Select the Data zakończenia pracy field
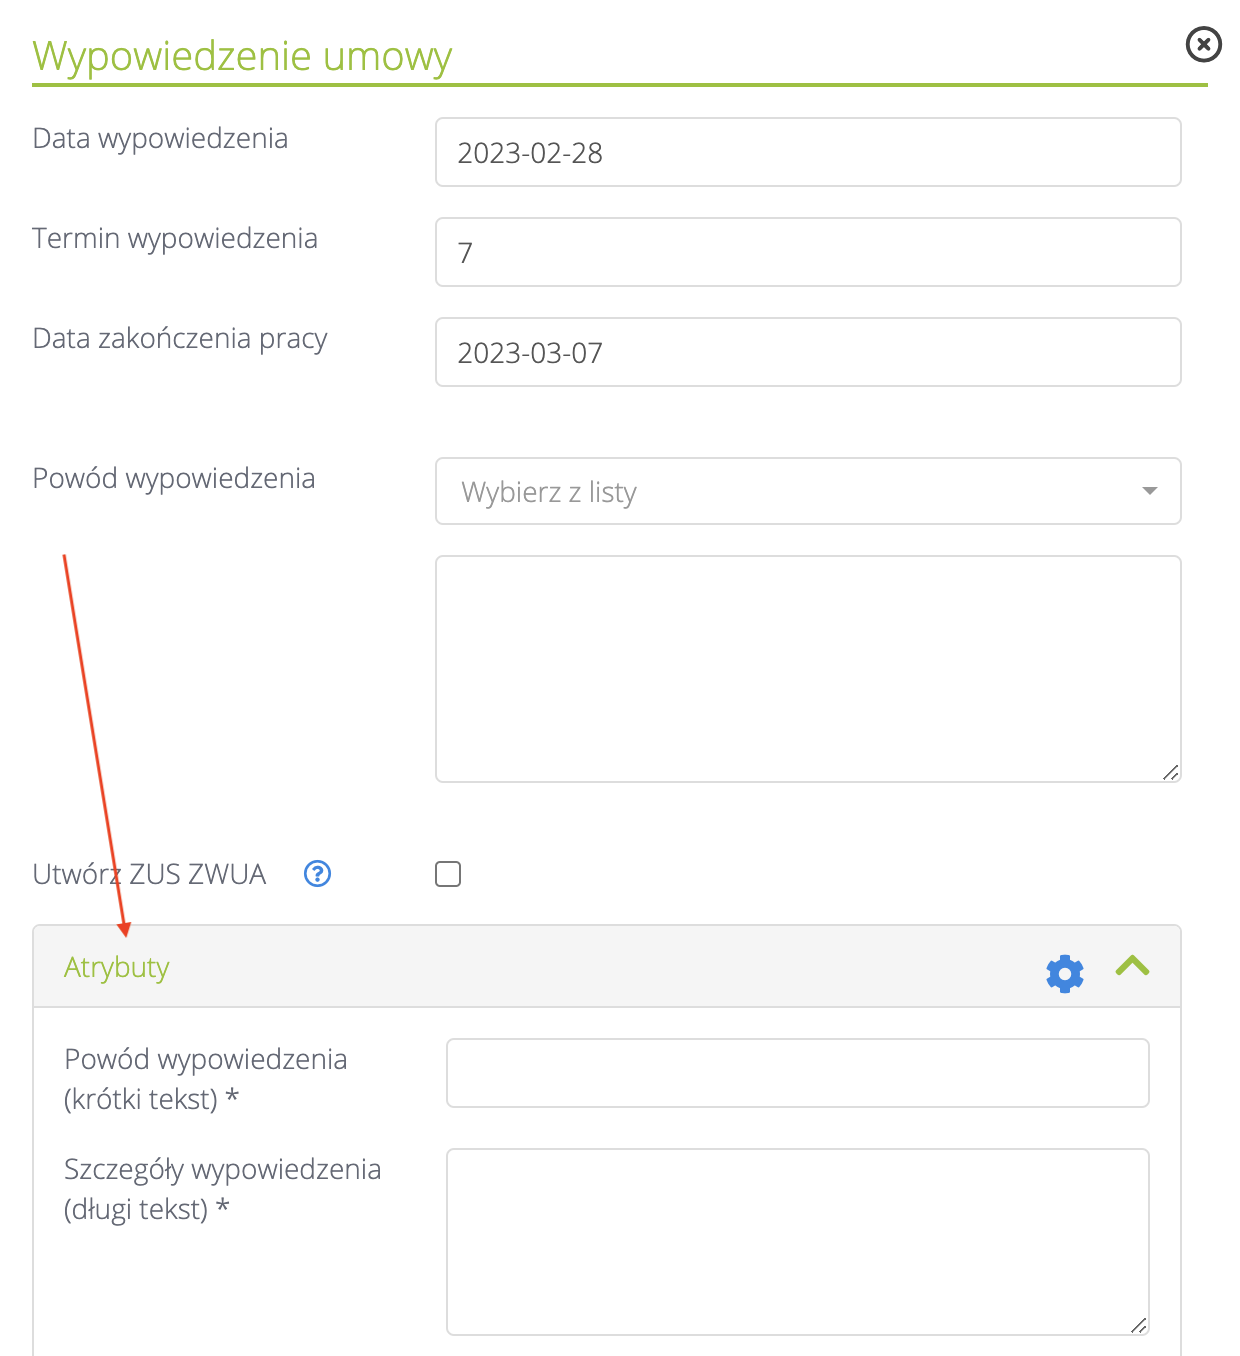 click(807, 353)
